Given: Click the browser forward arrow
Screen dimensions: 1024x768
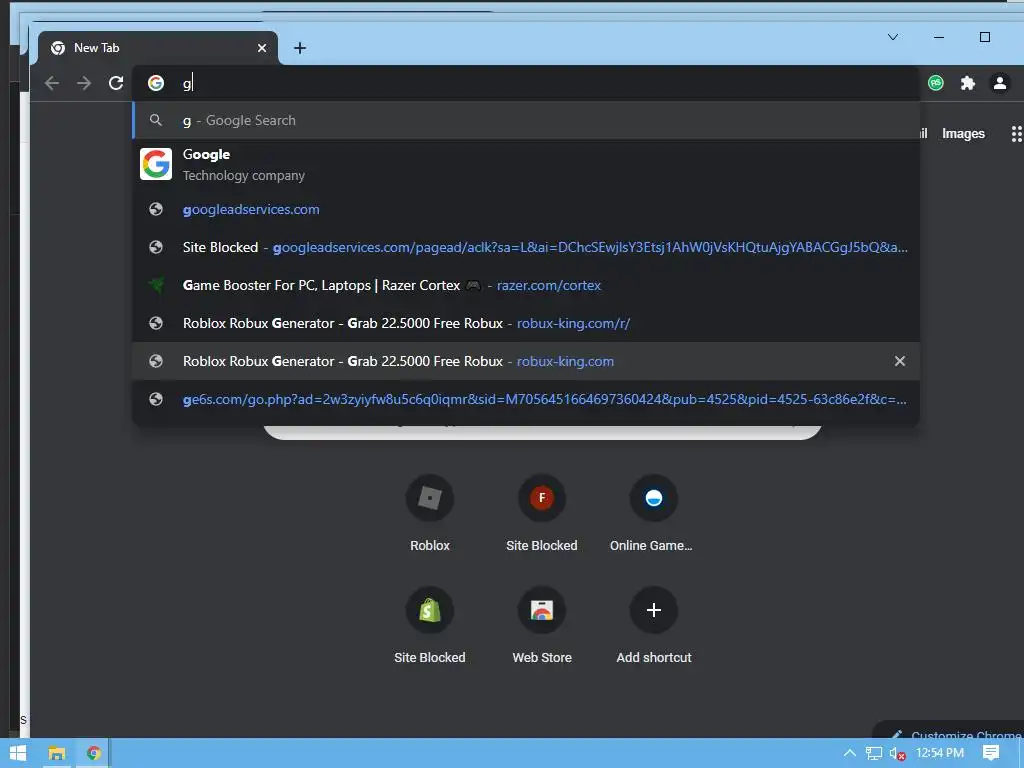Looking at the screenshot, I should (84, 83).
